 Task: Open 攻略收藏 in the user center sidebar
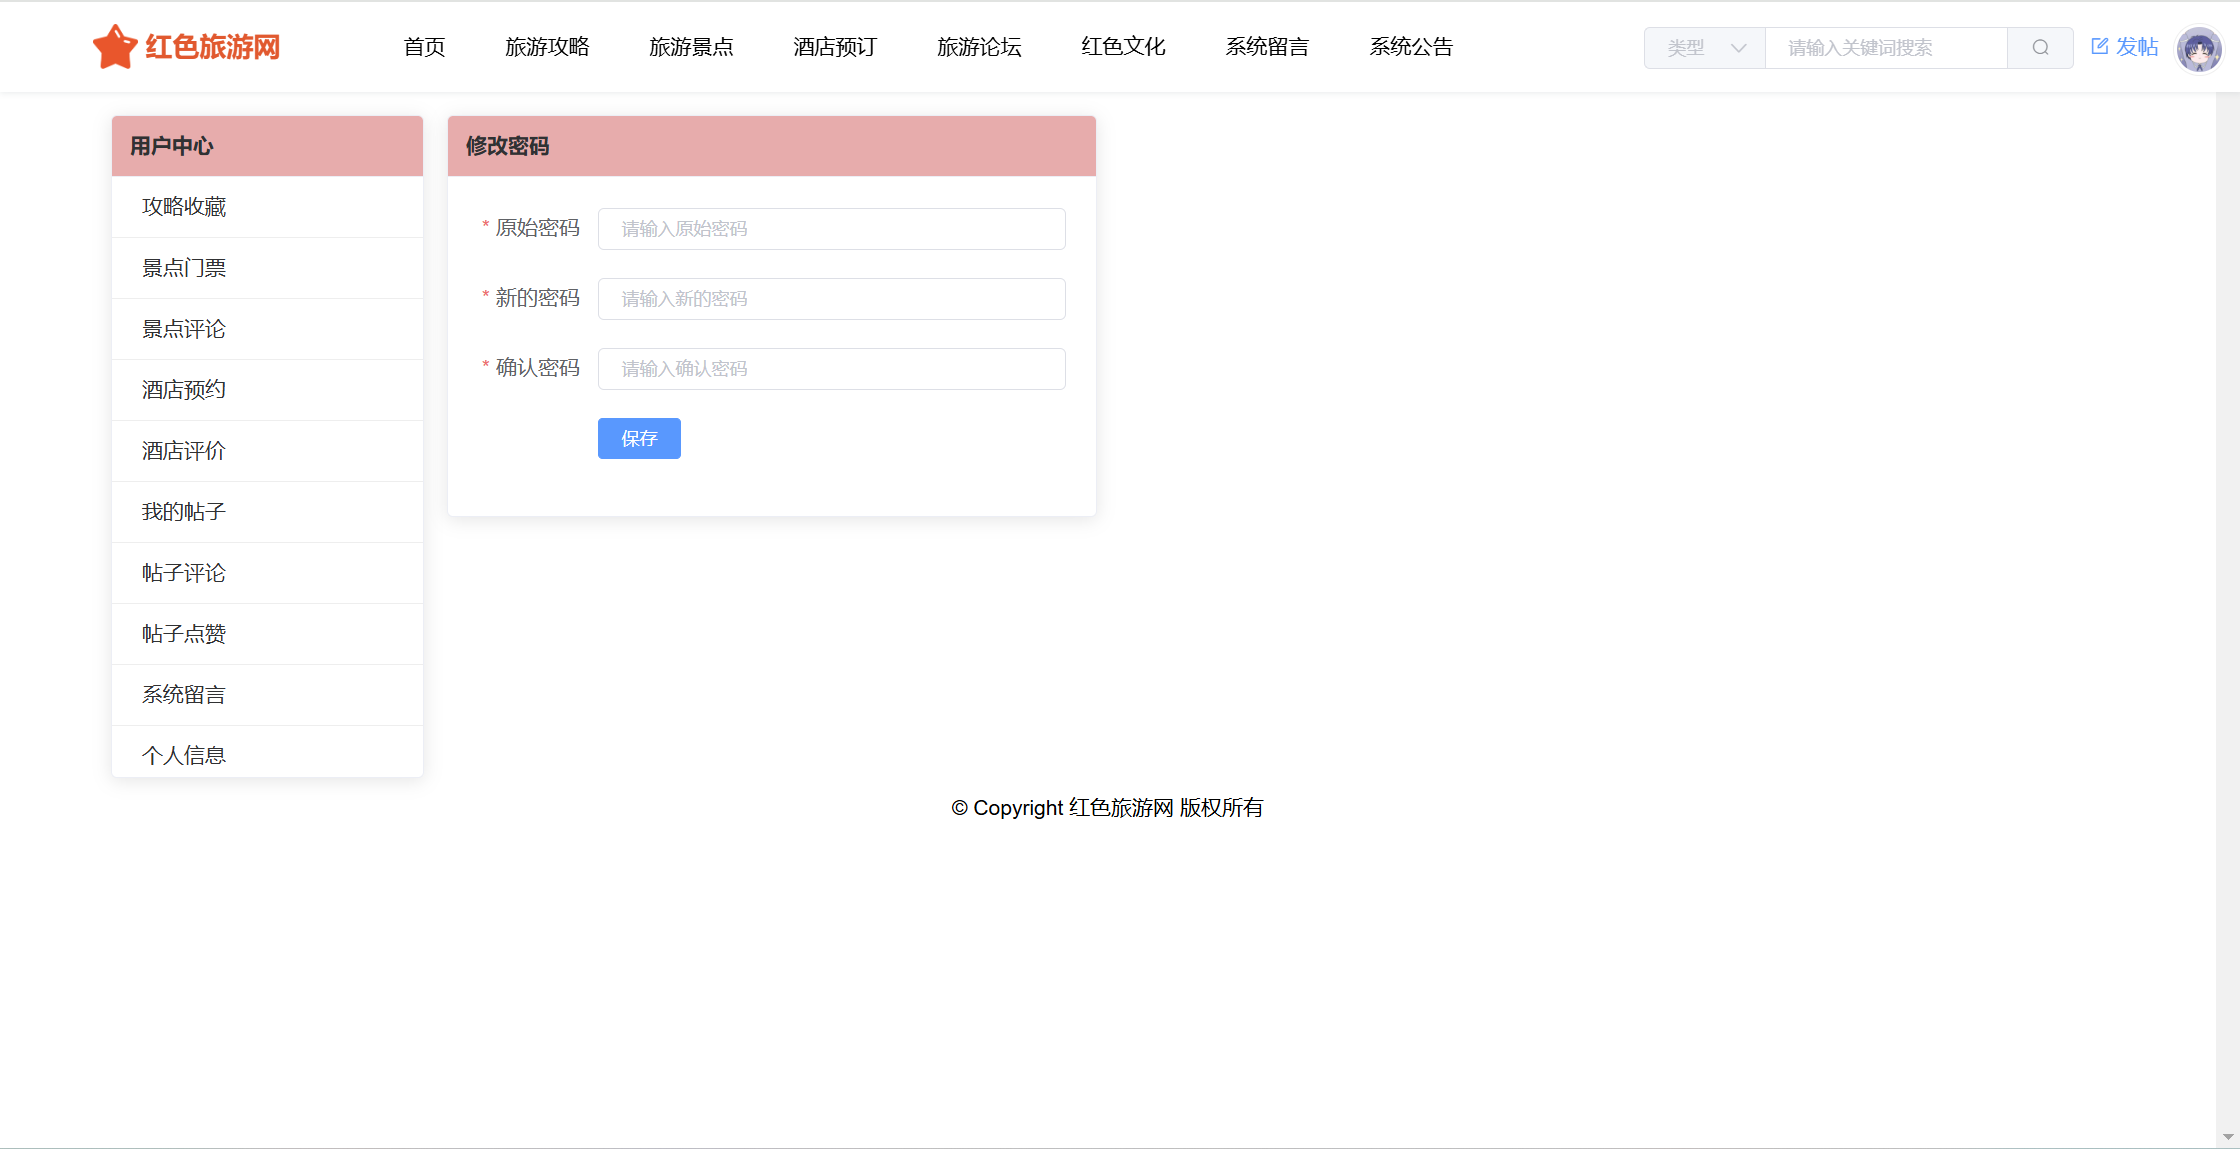[x=184, y=207]
